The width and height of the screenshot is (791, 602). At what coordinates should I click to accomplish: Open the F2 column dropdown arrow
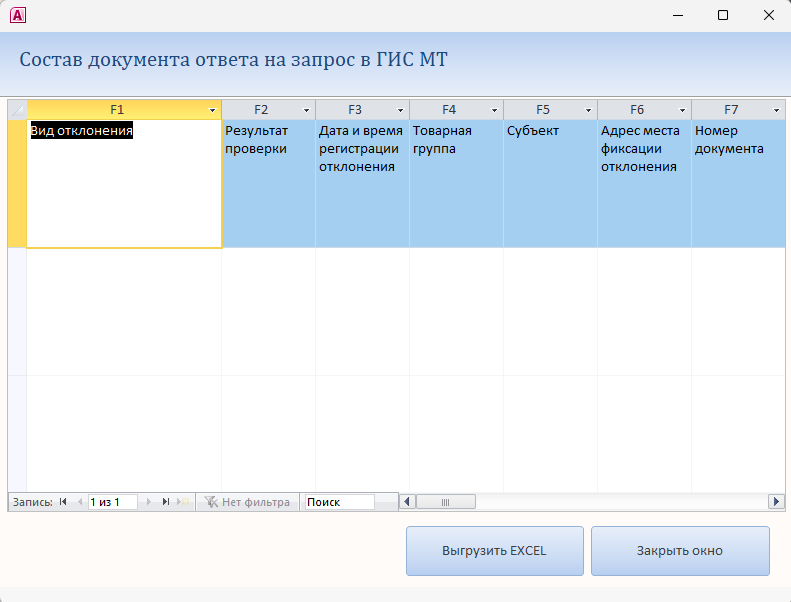coord(306,110)
